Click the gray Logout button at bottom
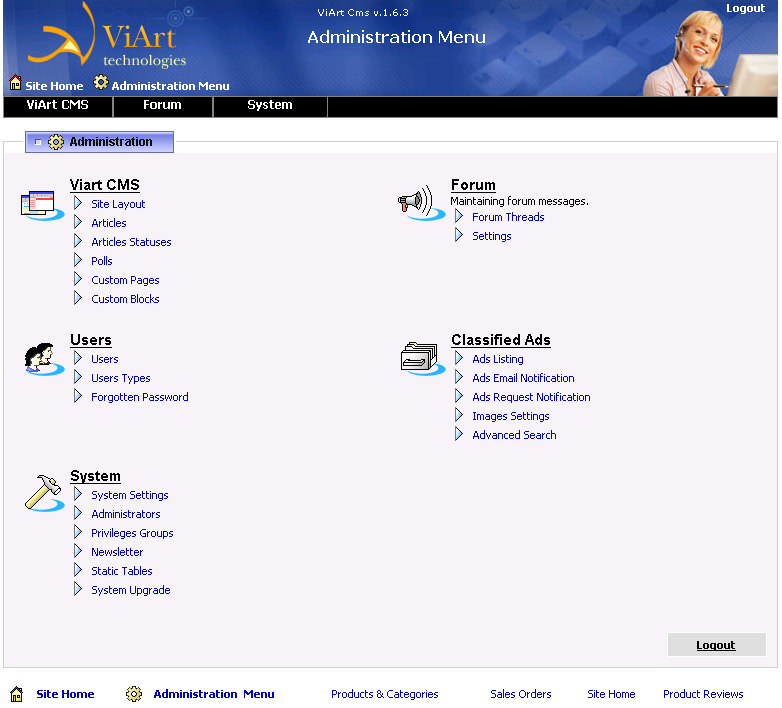 point(716,645)
